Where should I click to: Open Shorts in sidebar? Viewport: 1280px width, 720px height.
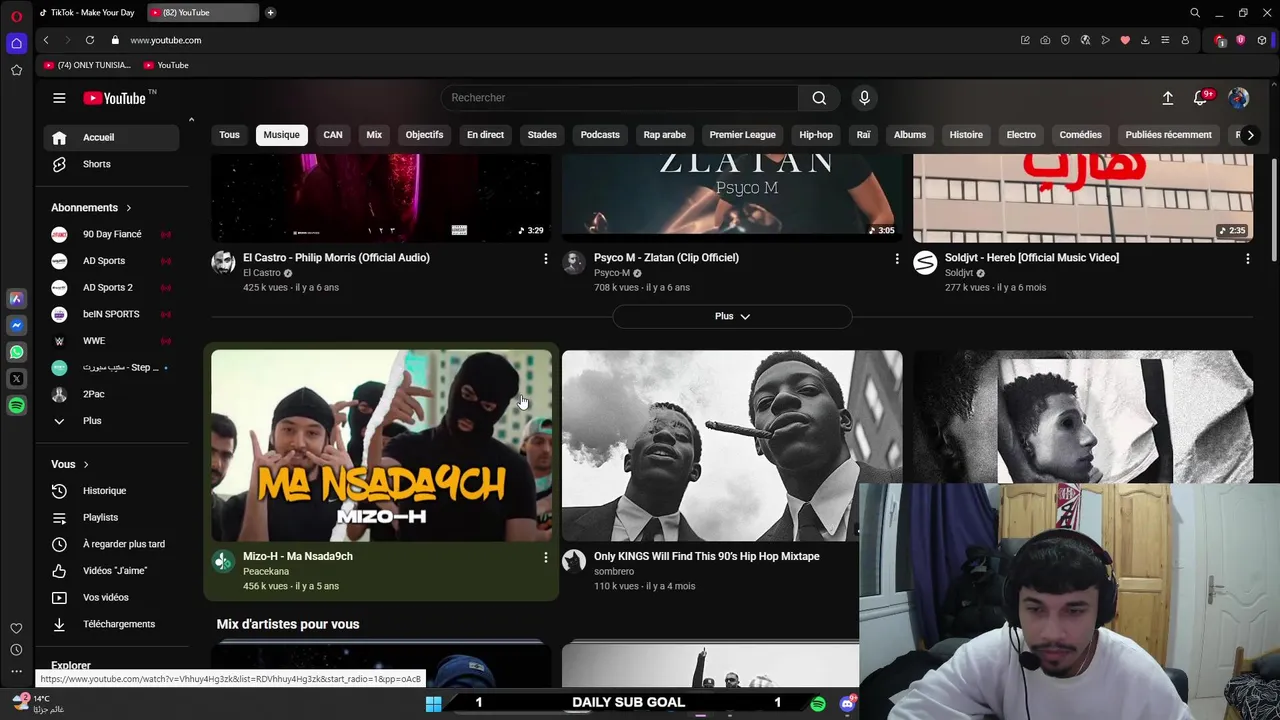(112, 164)
